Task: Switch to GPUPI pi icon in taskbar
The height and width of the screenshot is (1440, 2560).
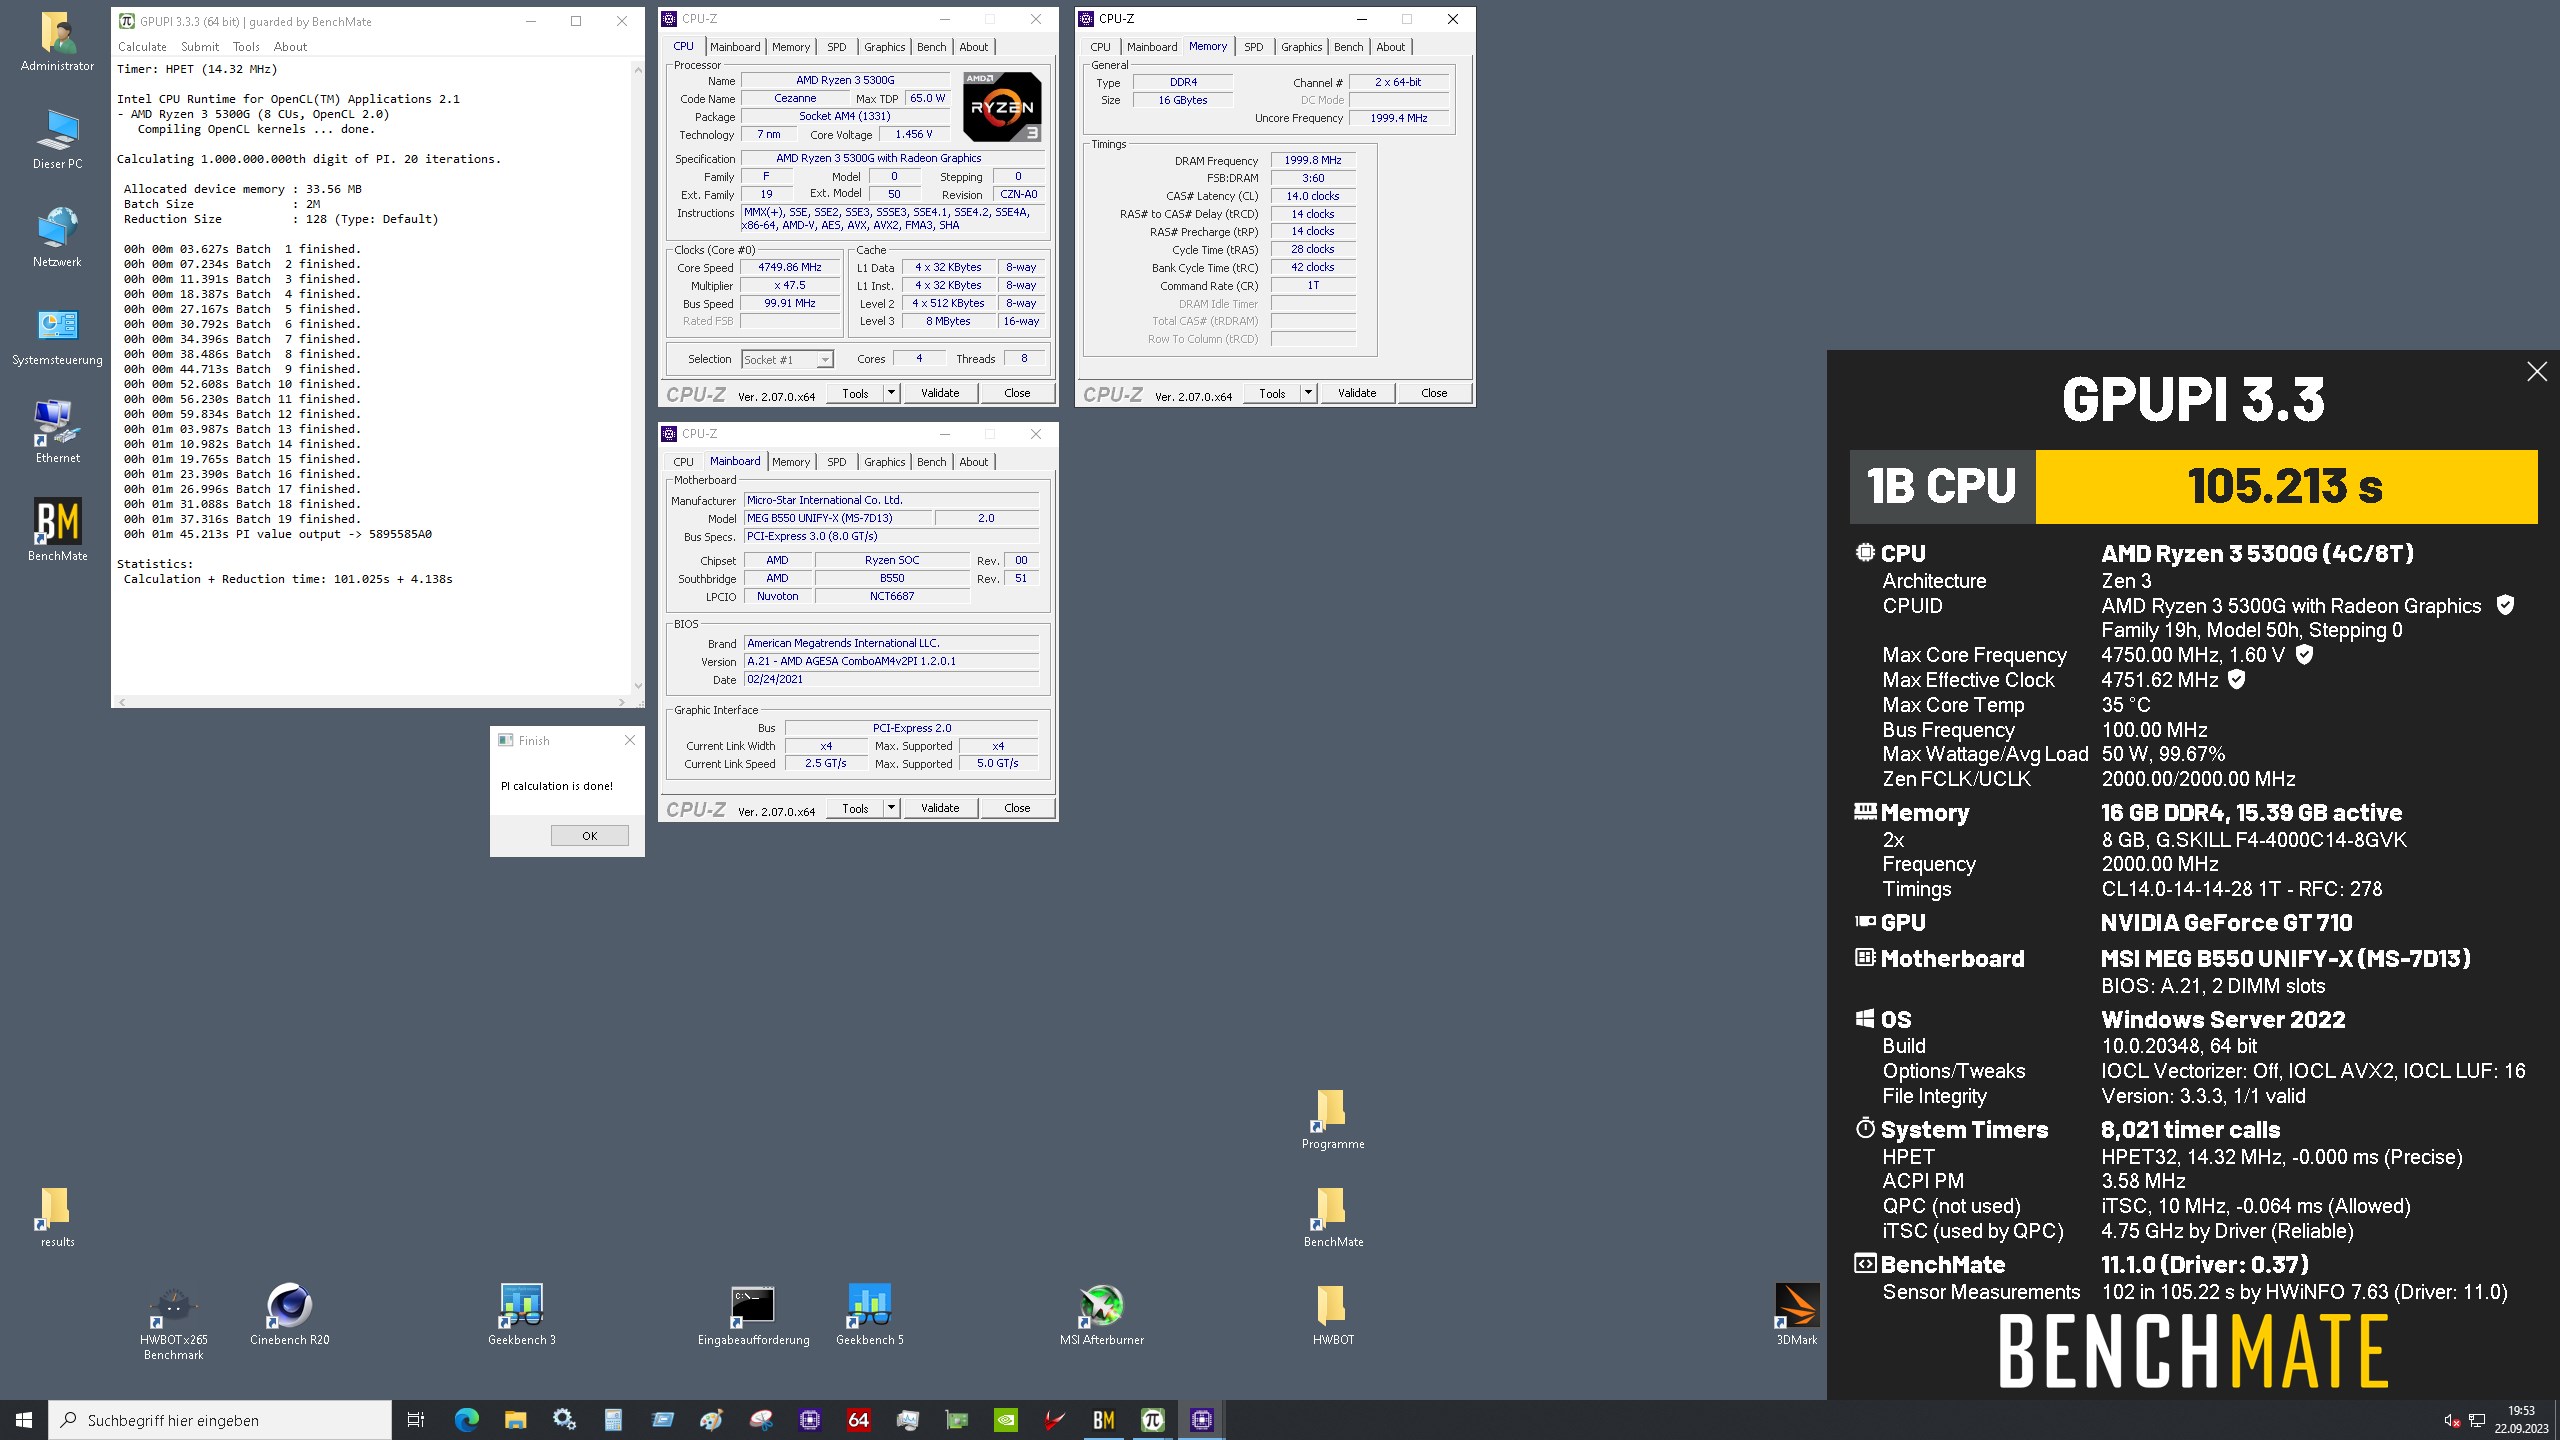Action: click(1152, 1419)
